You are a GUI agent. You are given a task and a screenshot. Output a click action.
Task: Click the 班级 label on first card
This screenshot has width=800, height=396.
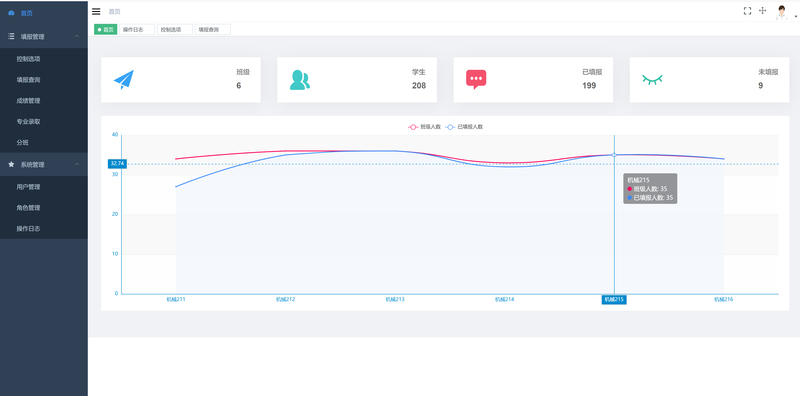coord(243,72)
